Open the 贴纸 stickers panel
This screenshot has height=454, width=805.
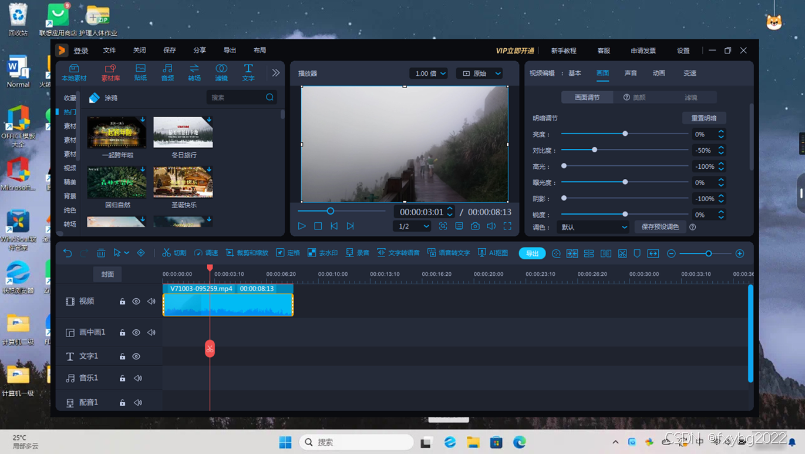point(140,72)
